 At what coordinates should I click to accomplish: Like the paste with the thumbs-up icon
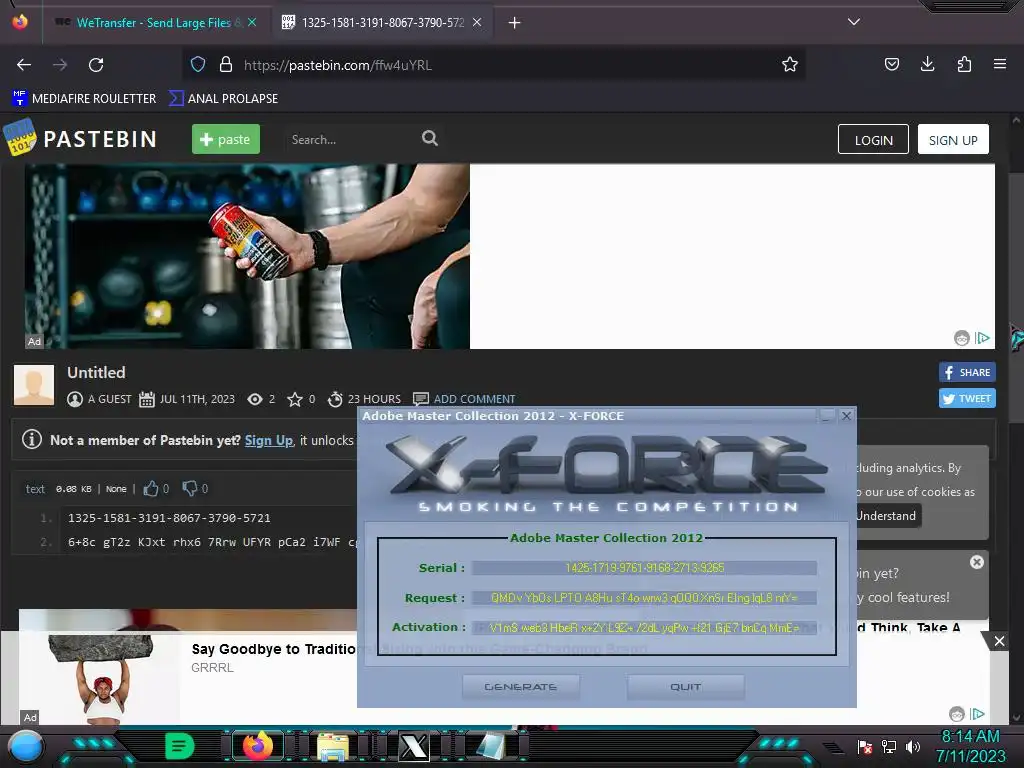pos(151,488)
